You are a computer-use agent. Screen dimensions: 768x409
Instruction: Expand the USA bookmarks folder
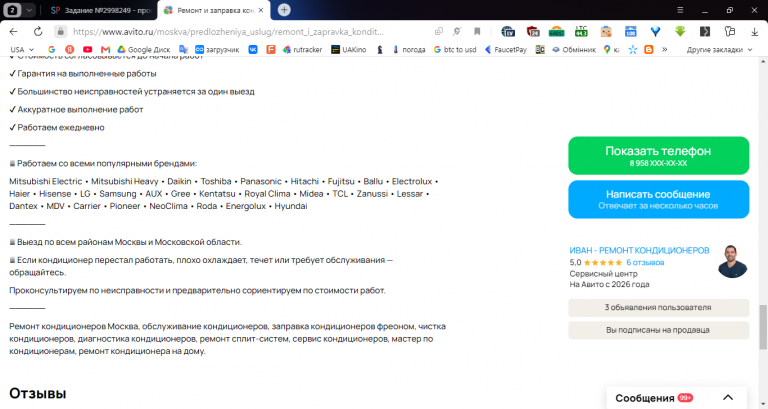(x=22, y=49)
